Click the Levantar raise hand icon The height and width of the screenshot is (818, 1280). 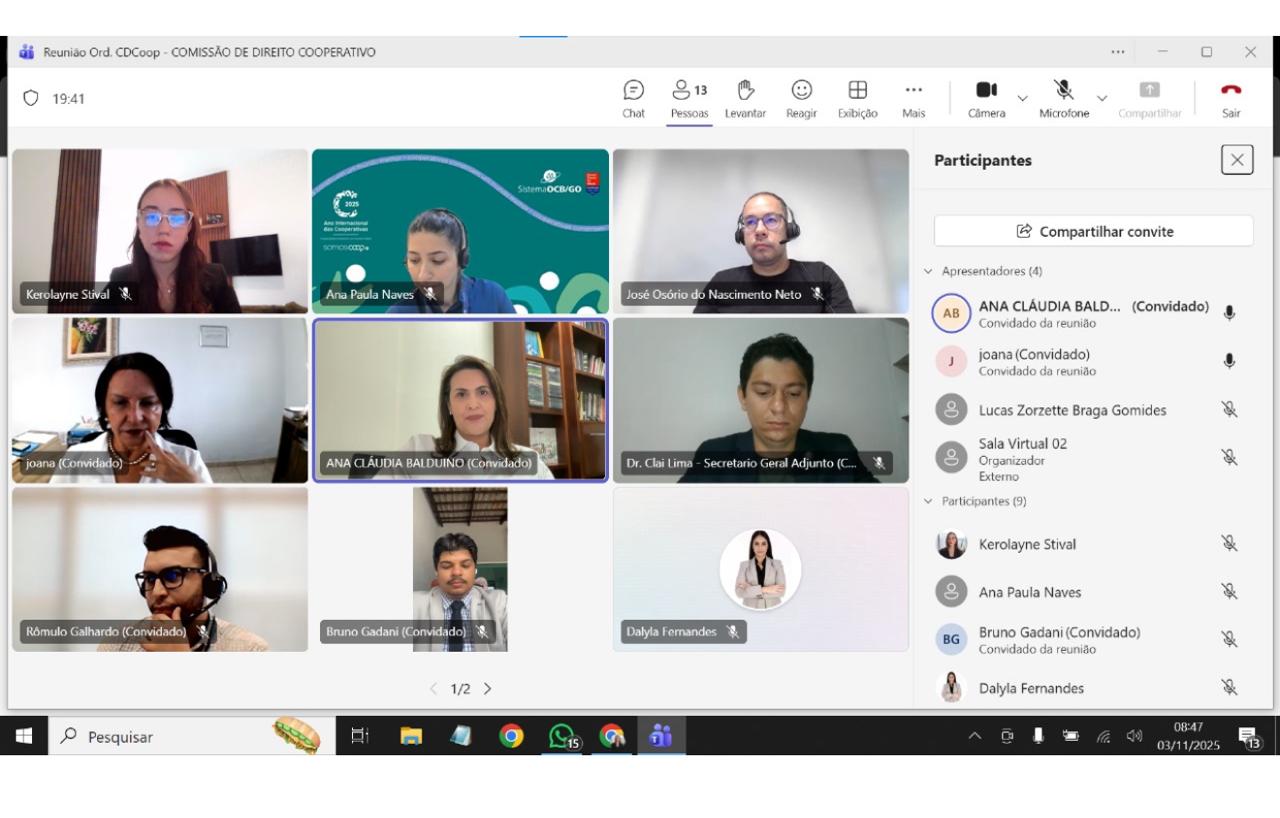(745, 98)
